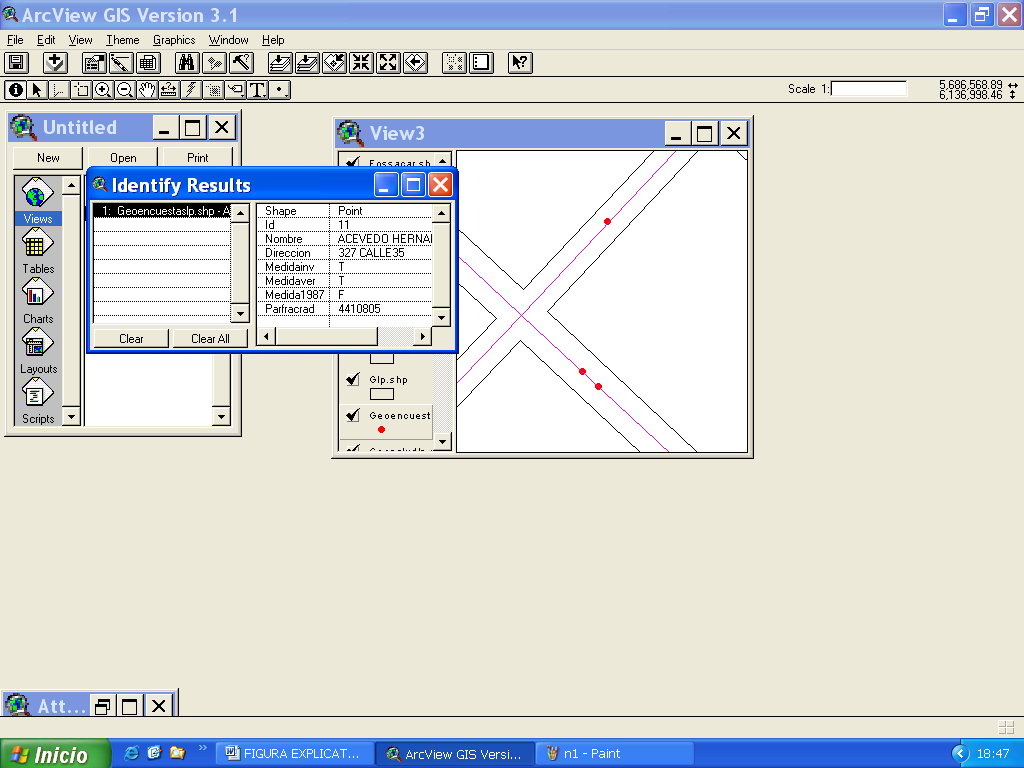The width and height of the screenshot is (1024, 768).
Task: Click the Glp.shp legend symbol box
Action: 382,394
